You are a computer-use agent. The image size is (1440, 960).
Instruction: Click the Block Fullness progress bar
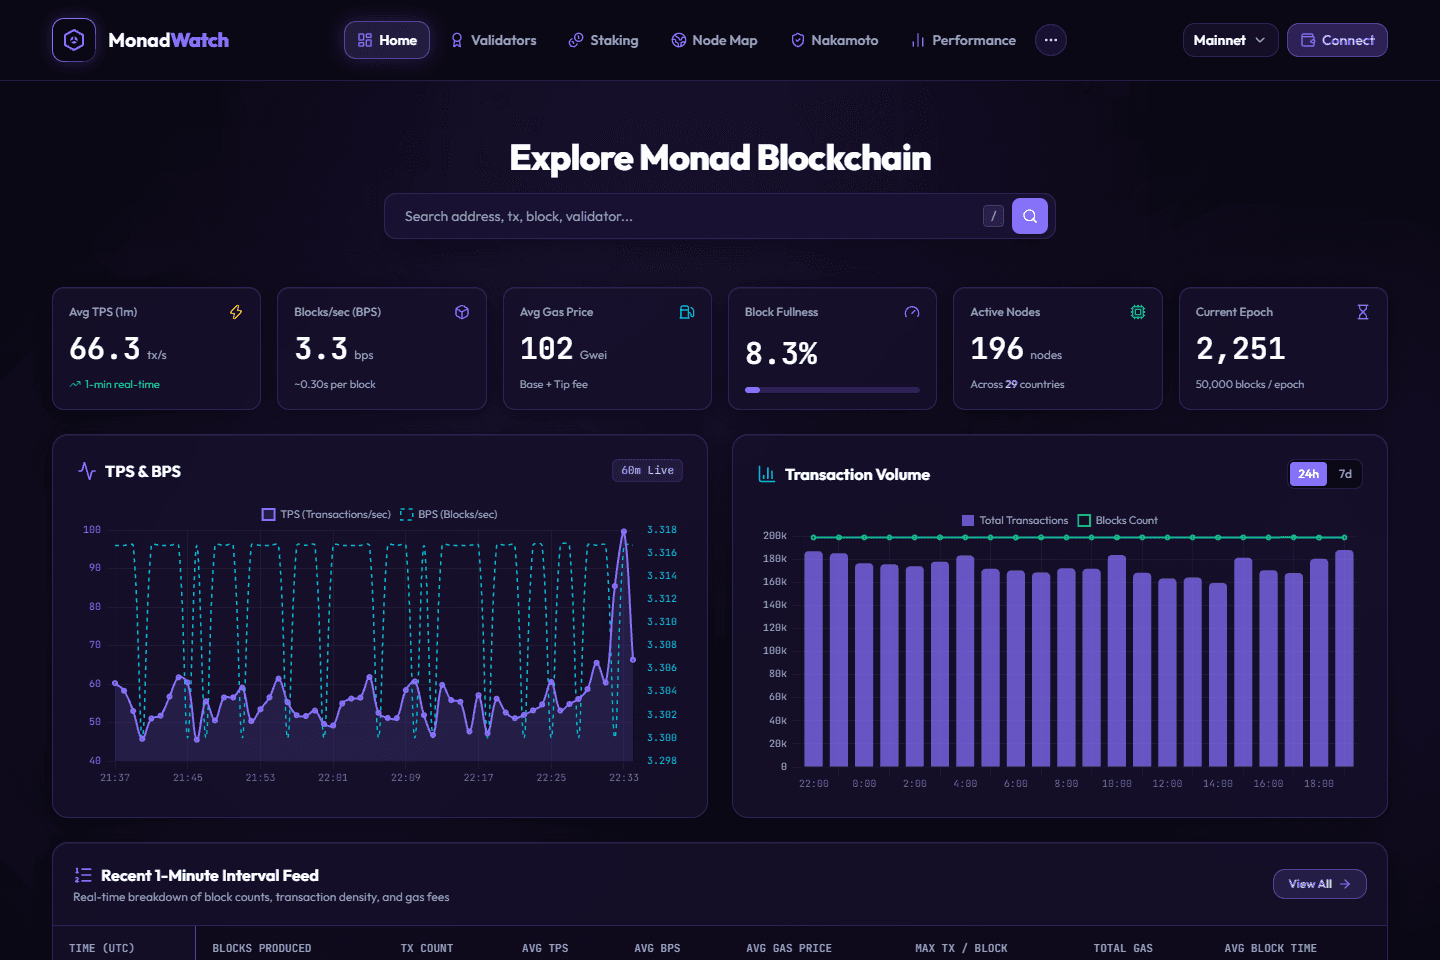click(832, 390)
